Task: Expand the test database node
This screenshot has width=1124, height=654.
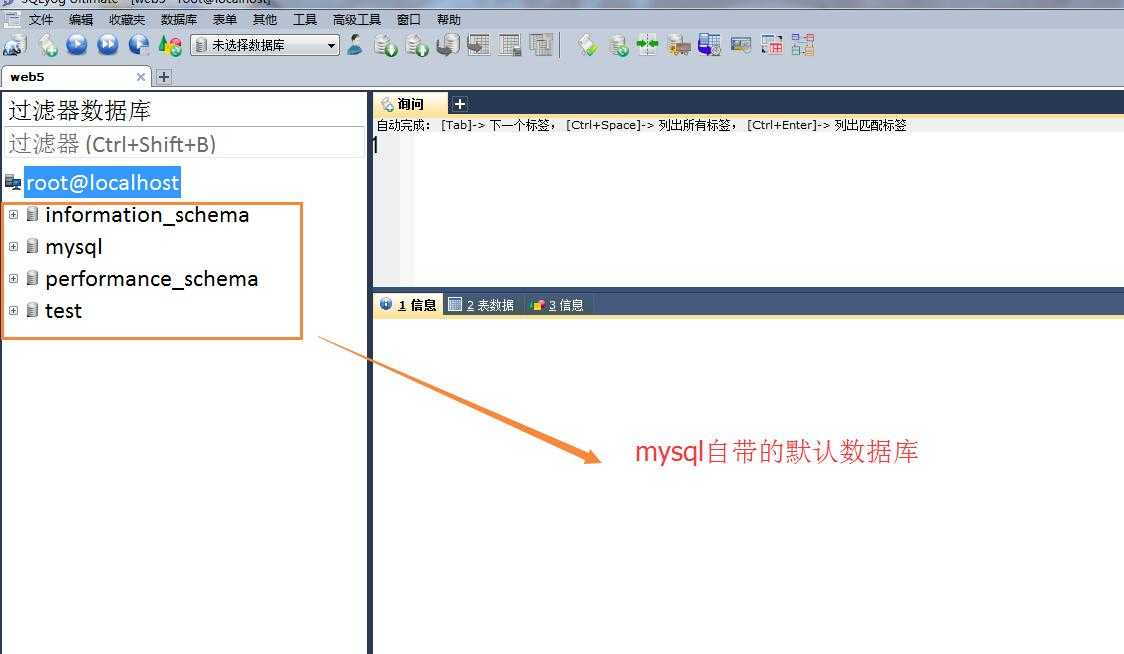Action: (x=13, y=311)
